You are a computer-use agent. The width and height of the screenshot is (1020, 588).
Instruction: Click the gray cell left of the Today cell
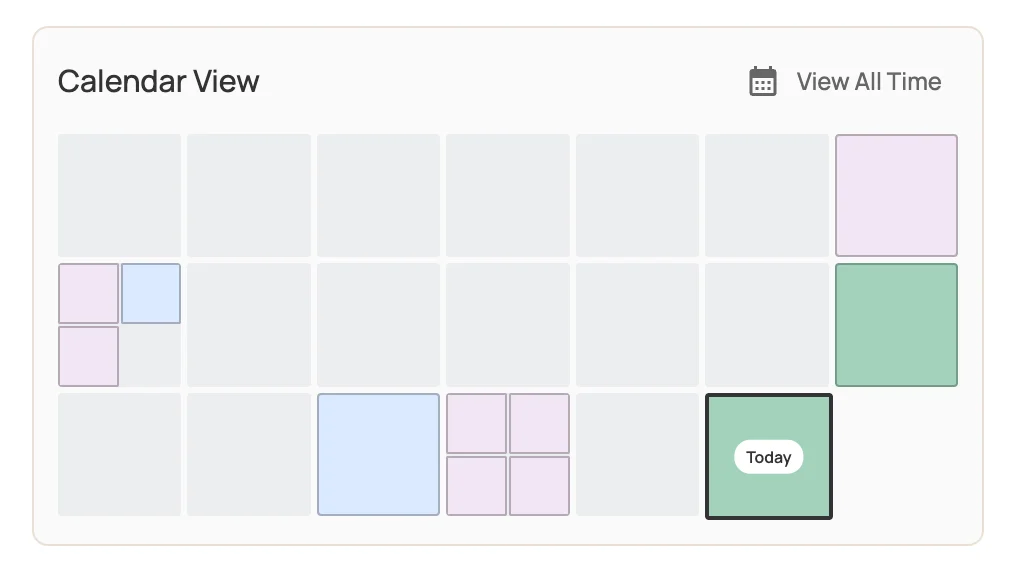click(x=637, y=455)
